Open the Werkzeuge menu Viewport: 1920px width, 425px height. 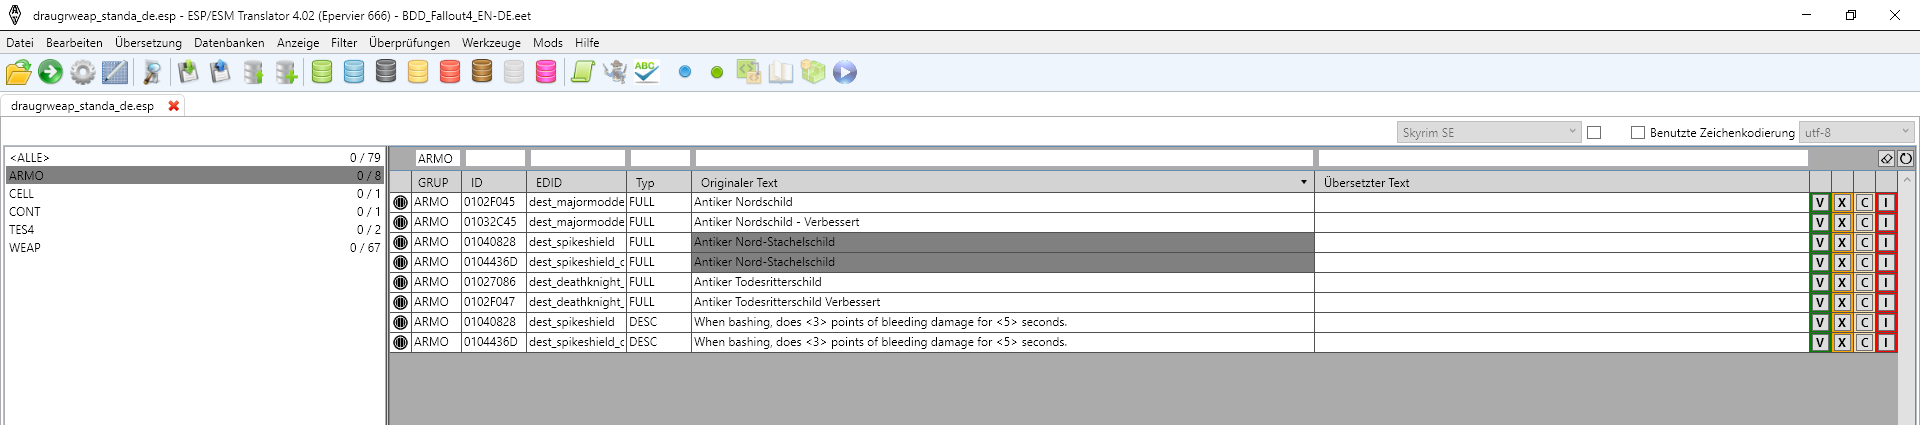pos(491,43)
